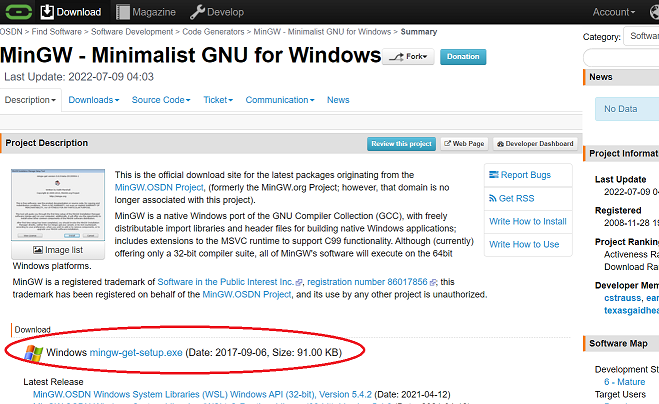Viewport: 659px width, 404px height.
Task: Click the OSDN logo icon
Action: [x=17, y=12]
